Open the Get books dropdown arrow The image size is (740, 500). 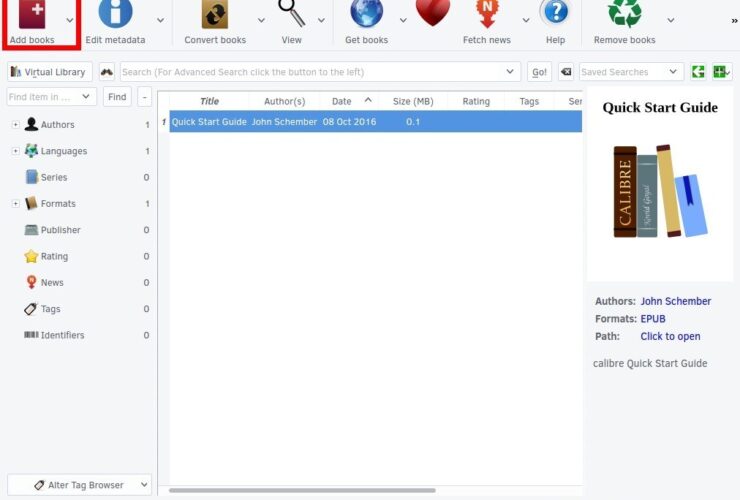[x=403, y=20]
